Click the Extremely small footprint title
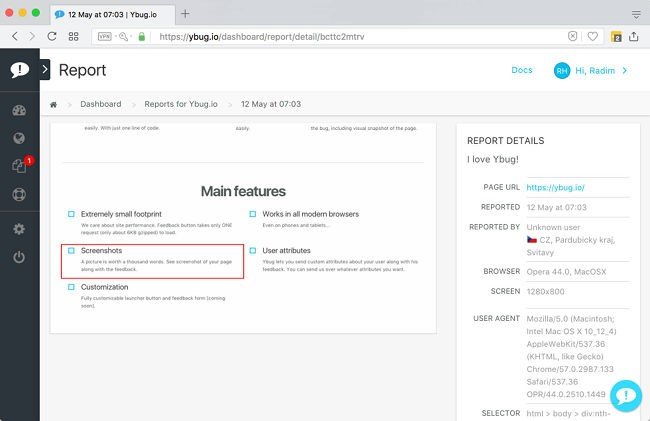This screenshot has width=650, height=421. tap(121, 214)
